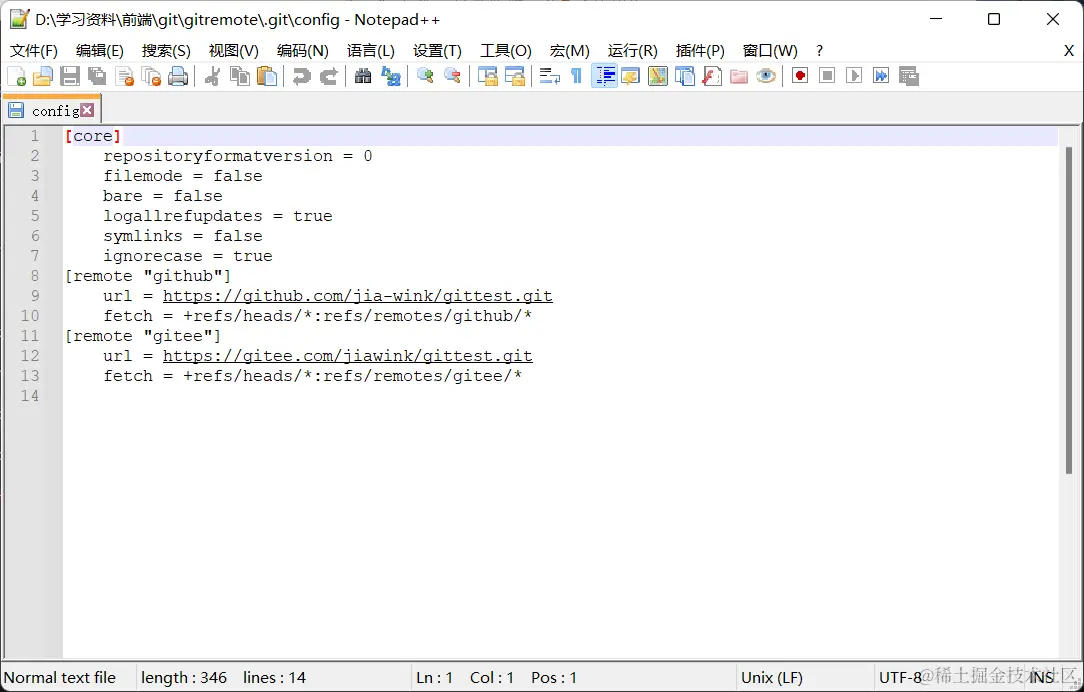Open the 文件(F) menu
The height and width of the screenshot is (692, 1084).
pos(34,51)
